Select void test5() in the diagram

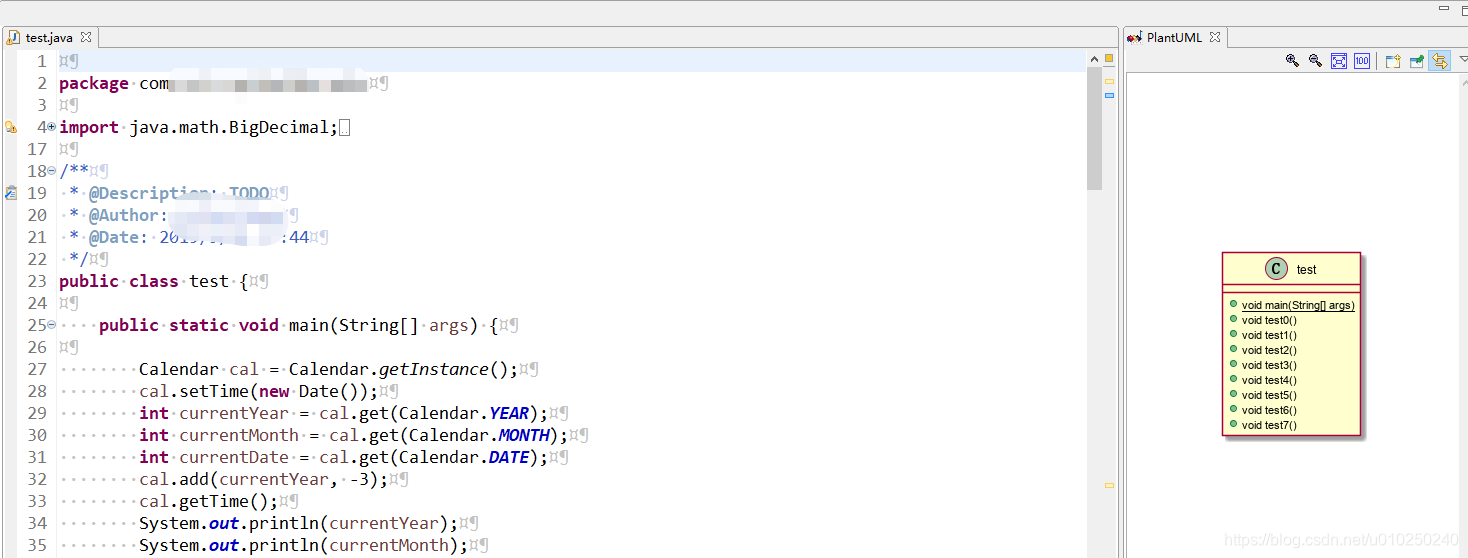point(1269,395)
